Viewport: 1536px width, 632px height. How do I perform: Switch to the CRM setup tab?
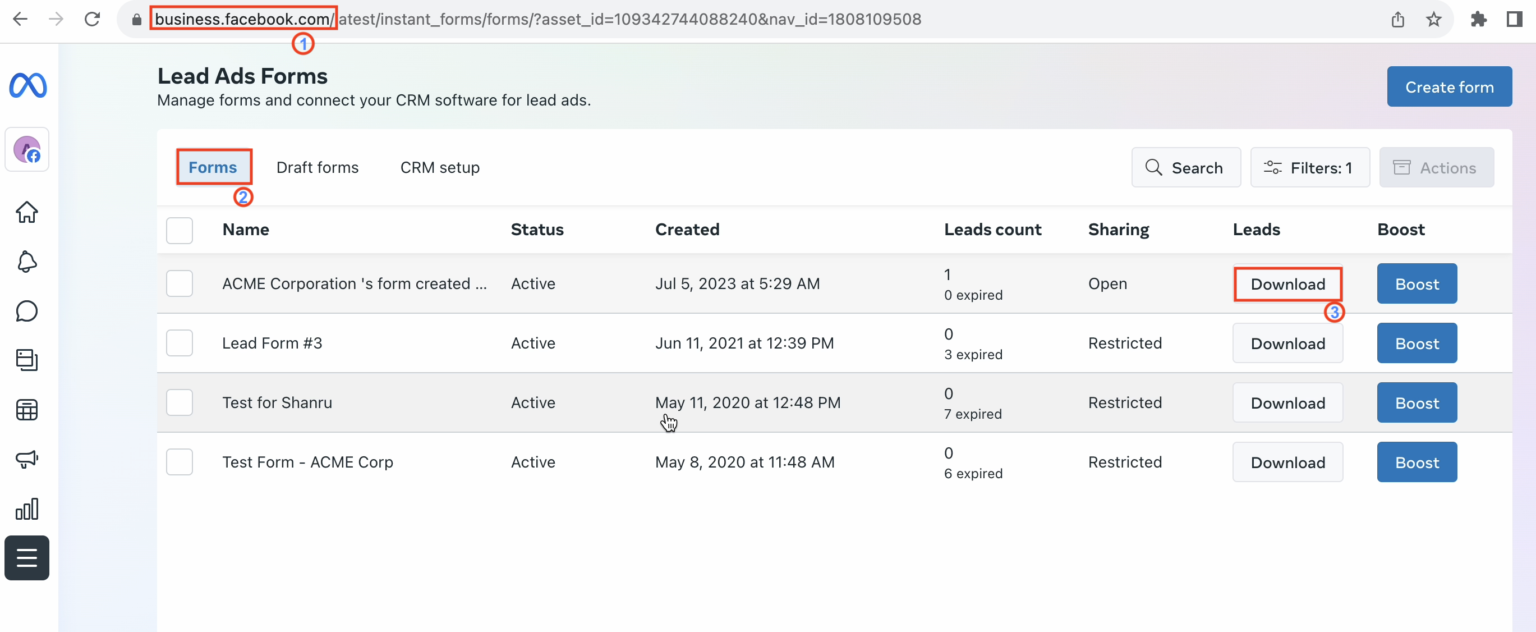pyautogui.click(x=440, y=167)
